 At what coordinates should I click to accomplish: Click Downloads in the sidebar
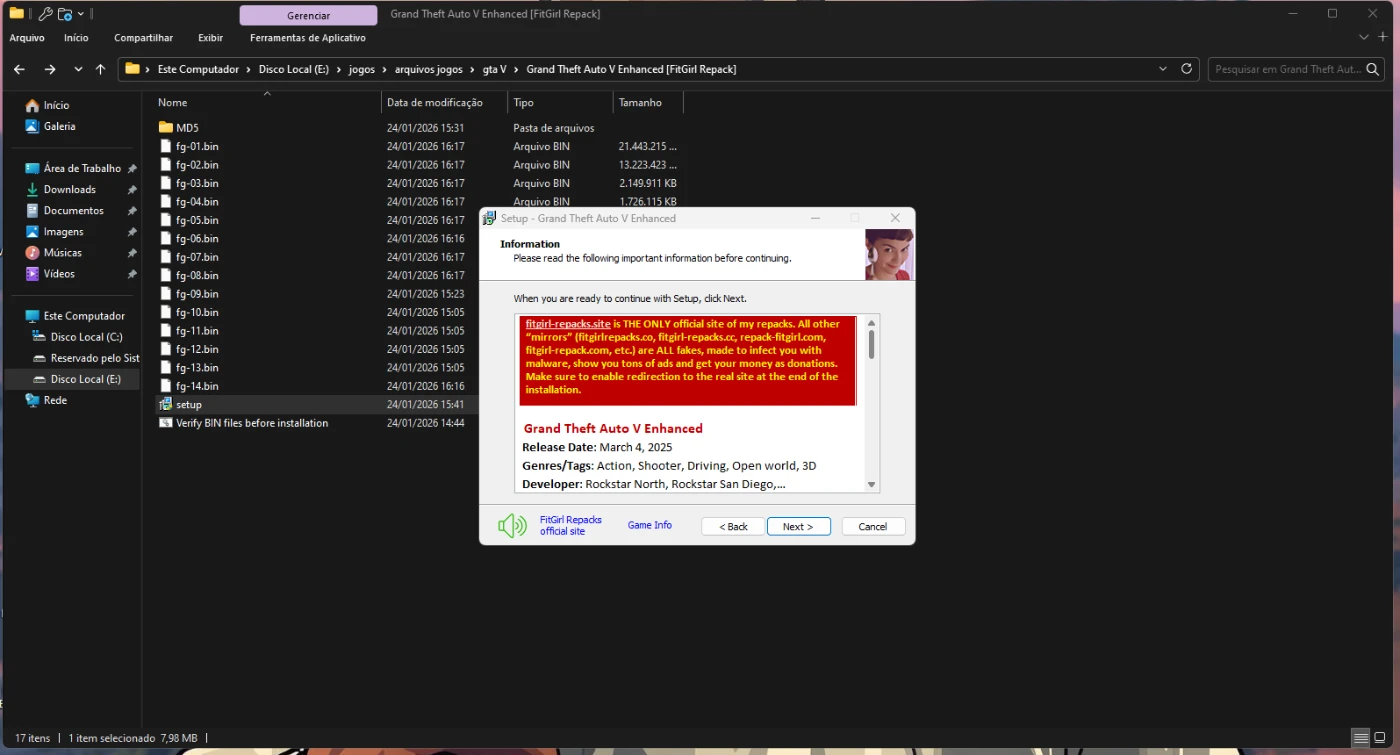coord(69,190)
